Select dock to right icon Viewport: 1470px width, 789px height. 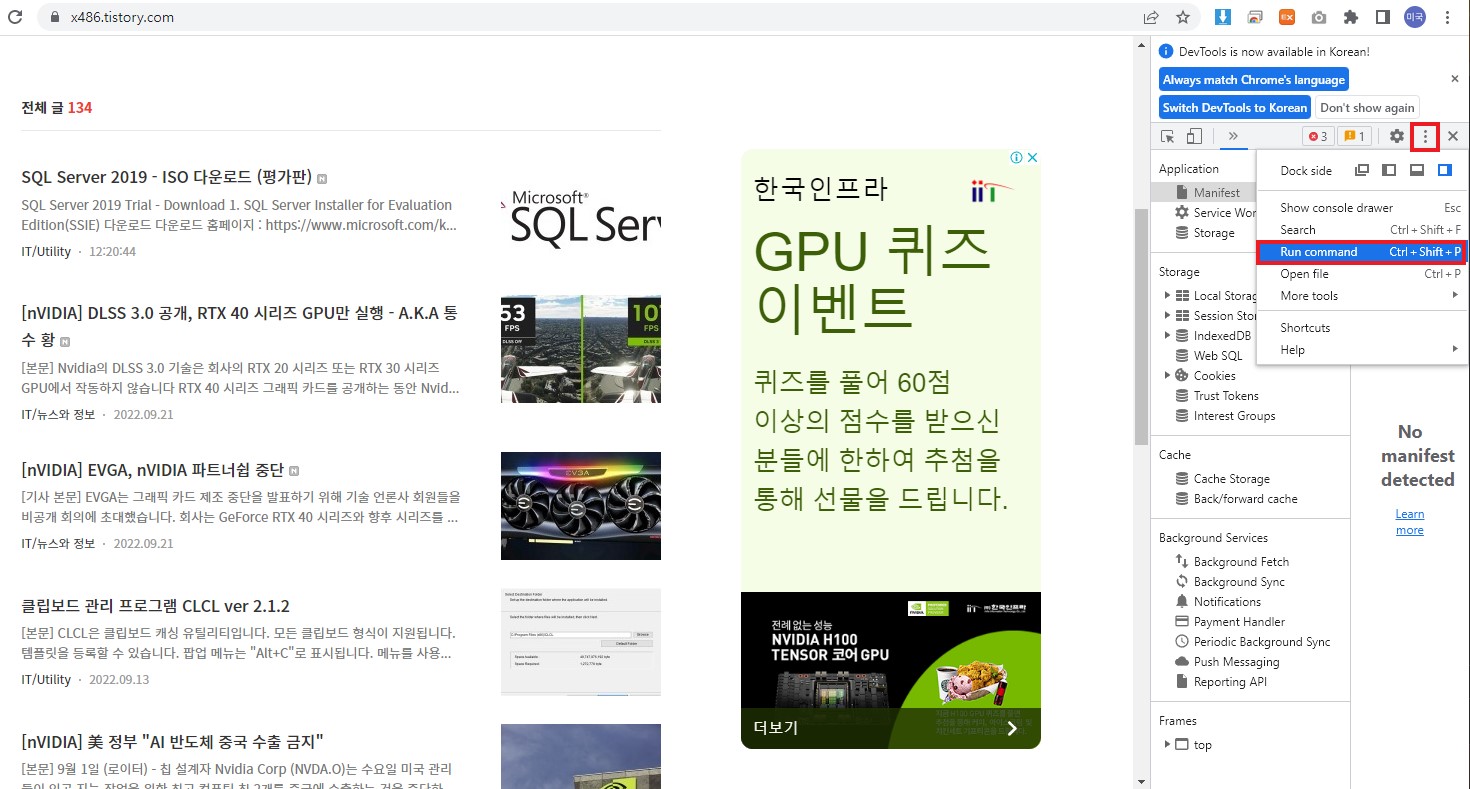pyautogui.click(x=1444, y=170)
